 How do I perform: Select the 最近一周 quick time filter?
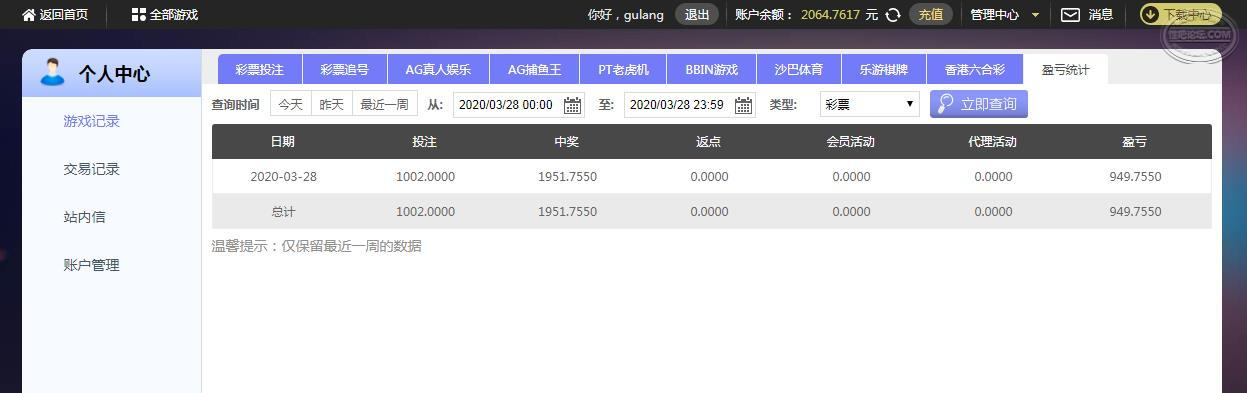(x=385, y=104)
